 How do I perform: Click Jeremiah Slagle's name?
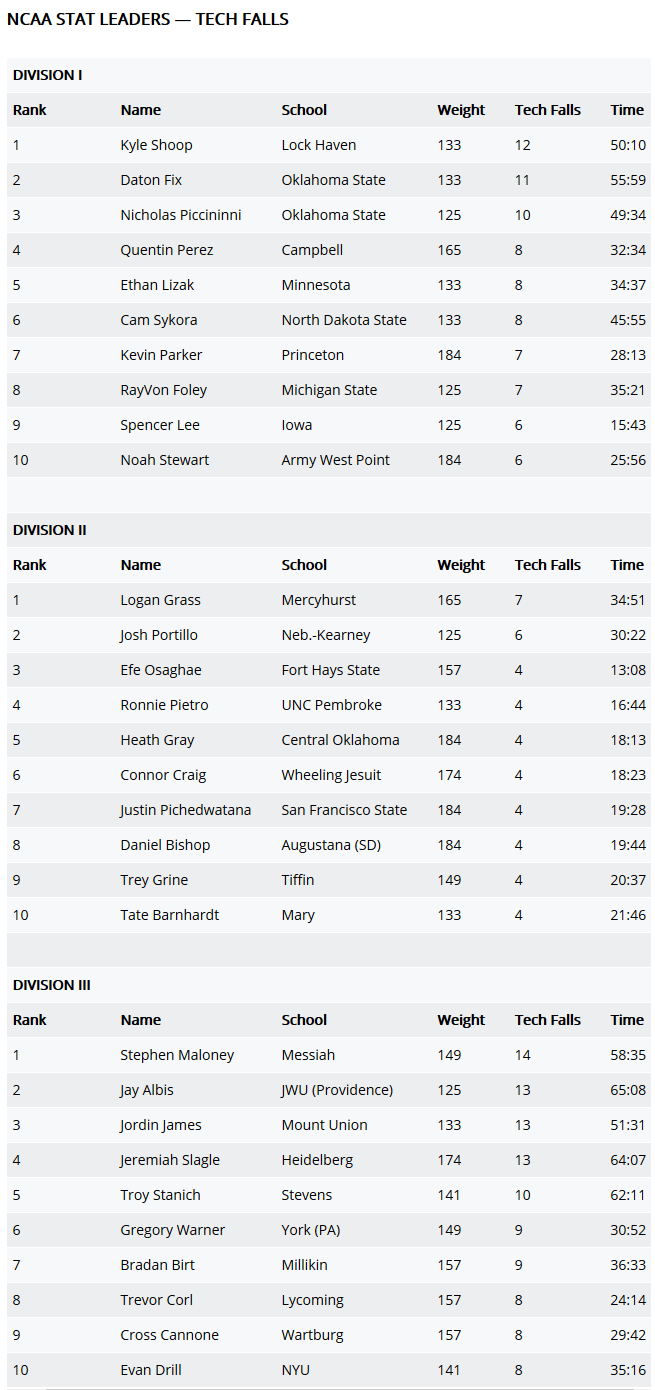pyautogui.click(x=170, y=1160)
